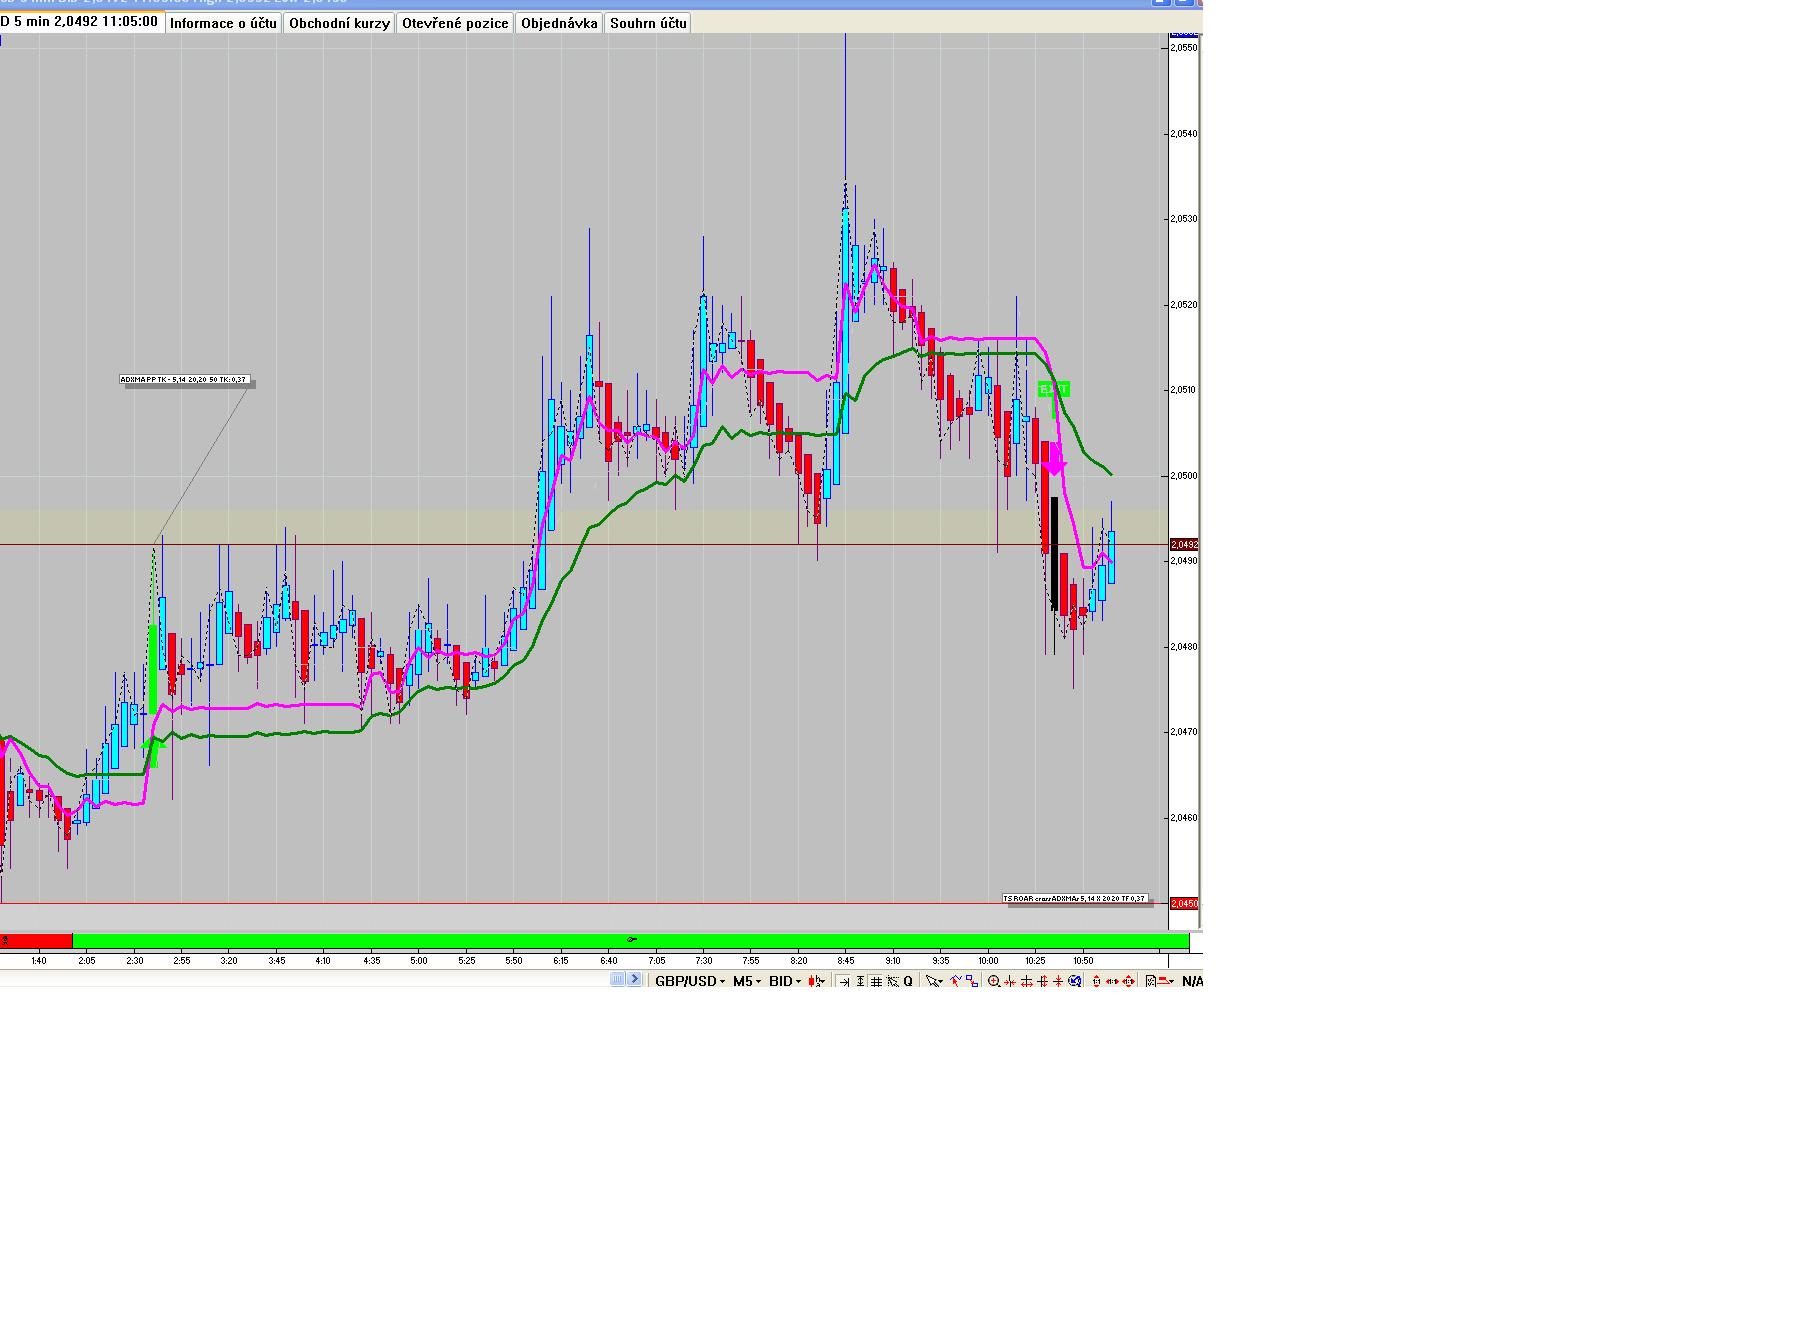This screenshot has width=1816, height=1342.
Task: Select the trend line drawing tool icon
Action: click(x=955, y=981)
